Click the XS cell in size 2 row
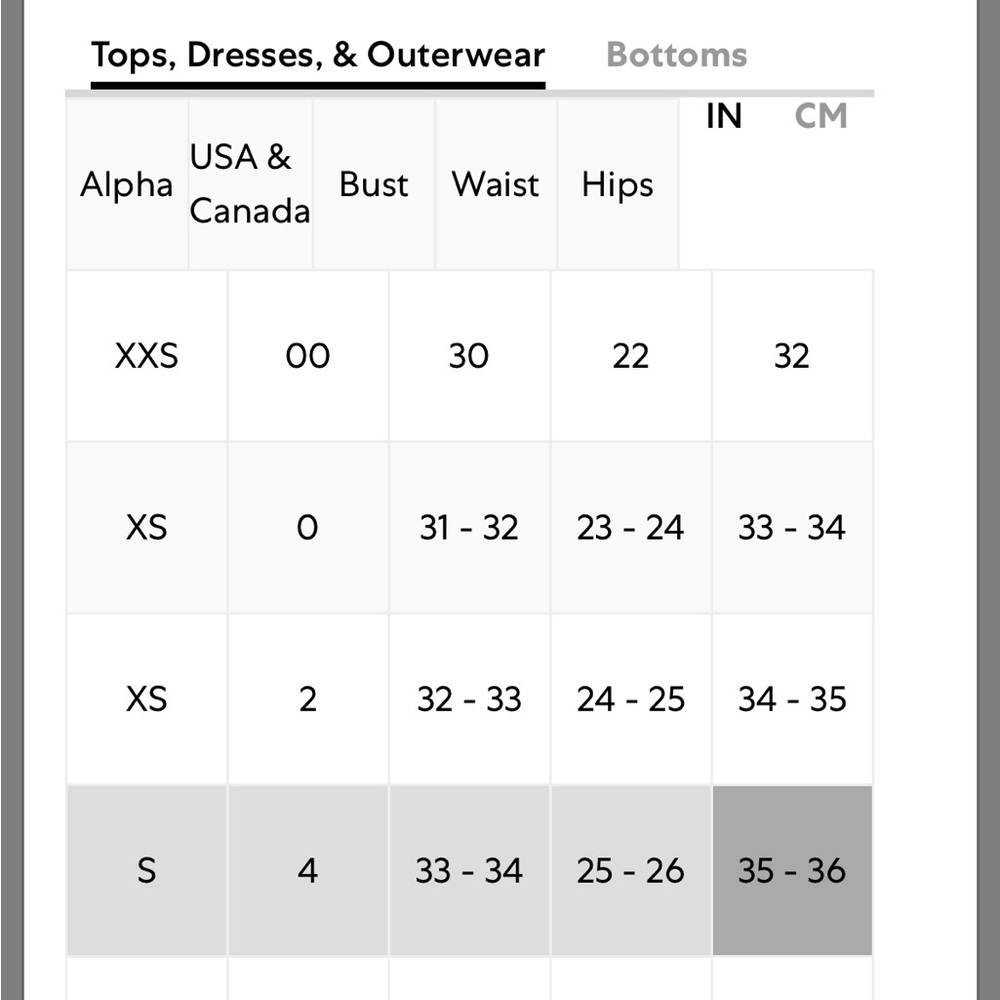This screenshot has height=1000, width=1000. 147,699
